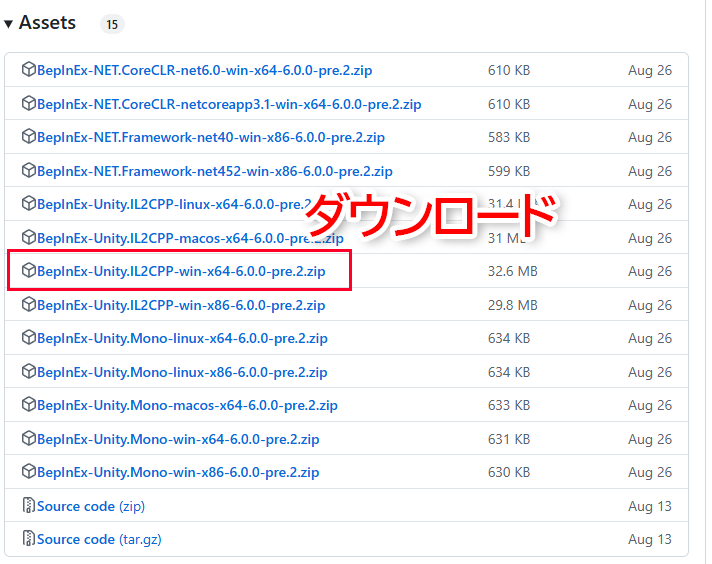Viewport: 712px width, 564px height.
Task: Click the 29.8 MB file size
Action: 513,306
